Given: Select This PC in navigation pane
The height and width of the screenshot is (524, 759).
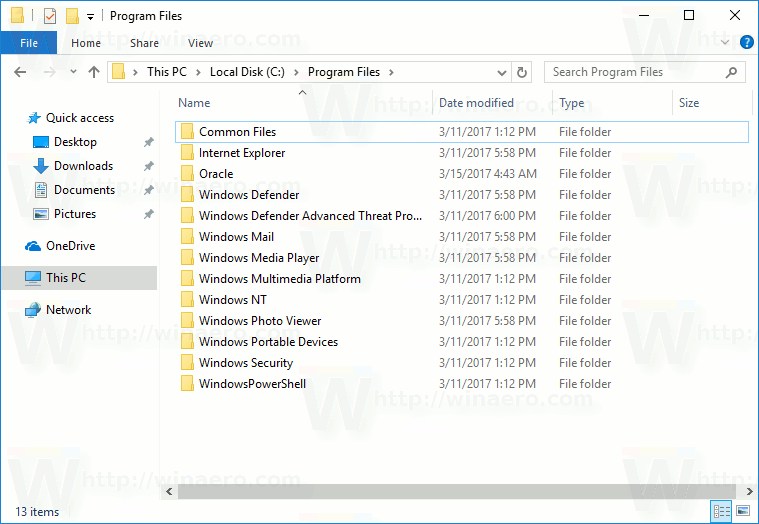Looking at the screenshot, I should point(79,278).
